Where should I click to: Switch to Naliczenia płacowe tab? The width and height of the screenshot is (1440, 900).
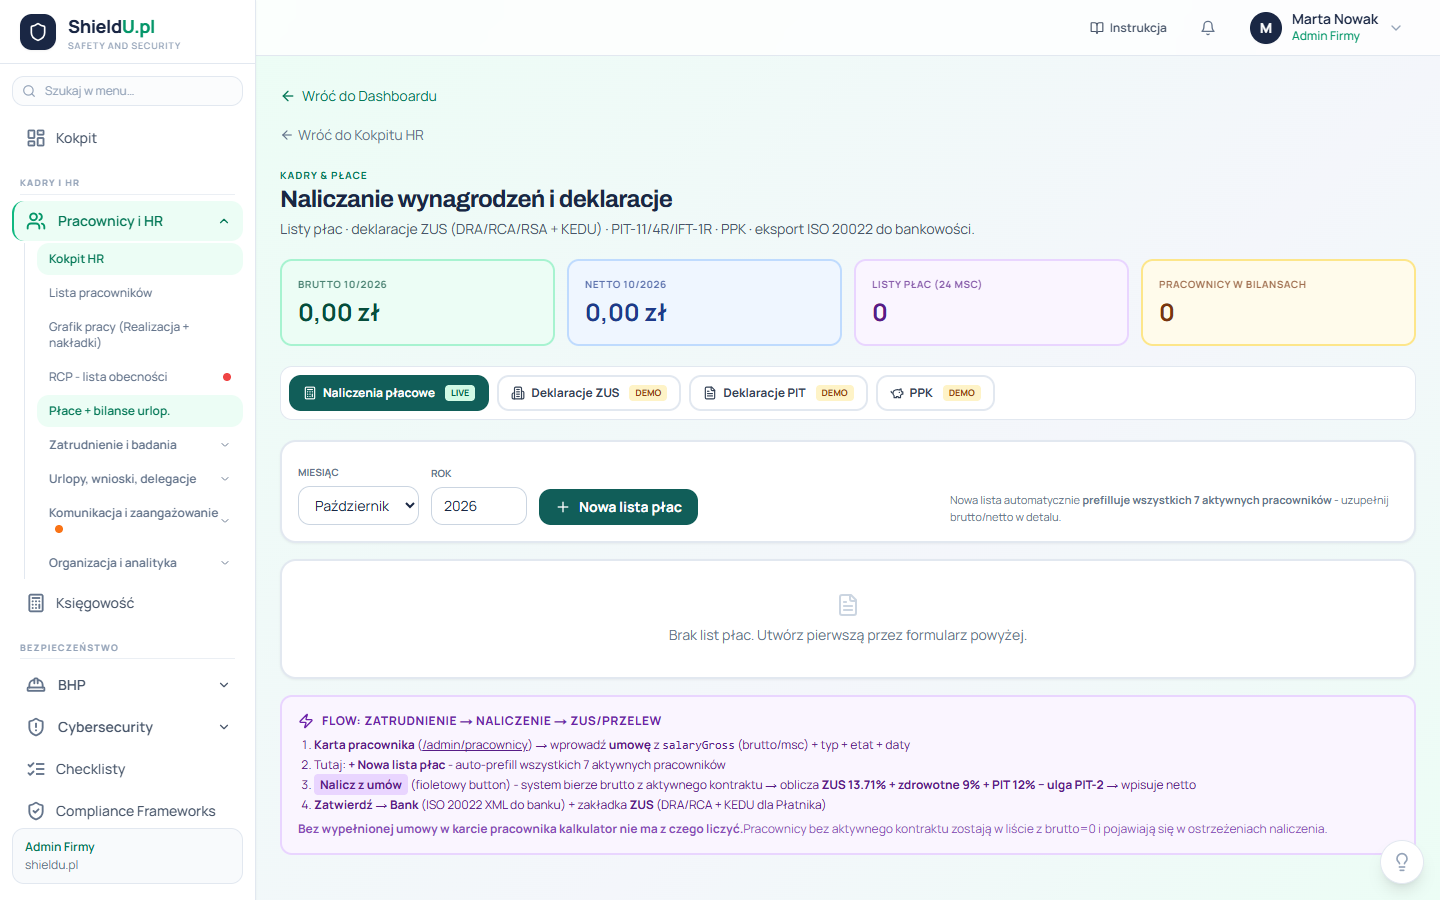(x=389, y=393)
